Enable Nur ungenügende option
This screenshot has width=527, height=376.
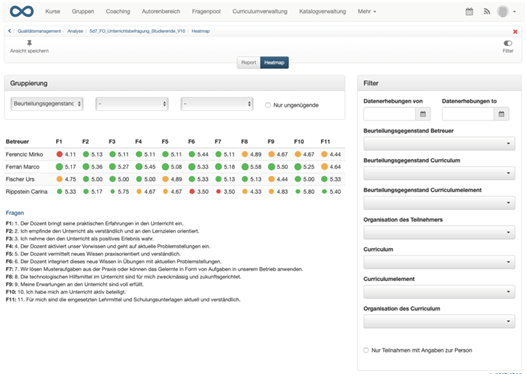[268, 105]
